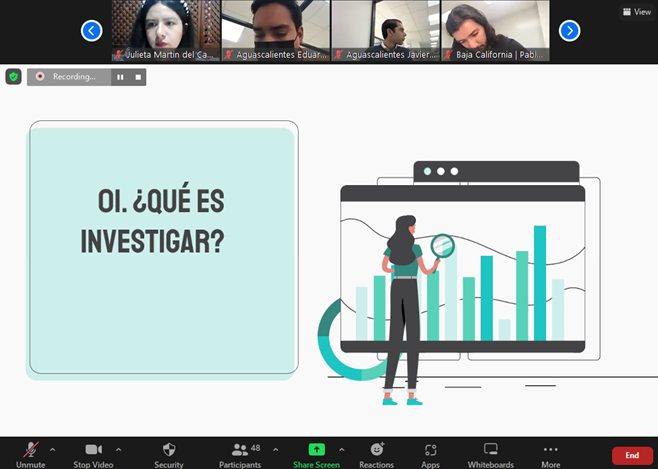Show previous participants with left arrow
Image resolution: width=658 pixels, height=469 pixels.
[91, 31]
